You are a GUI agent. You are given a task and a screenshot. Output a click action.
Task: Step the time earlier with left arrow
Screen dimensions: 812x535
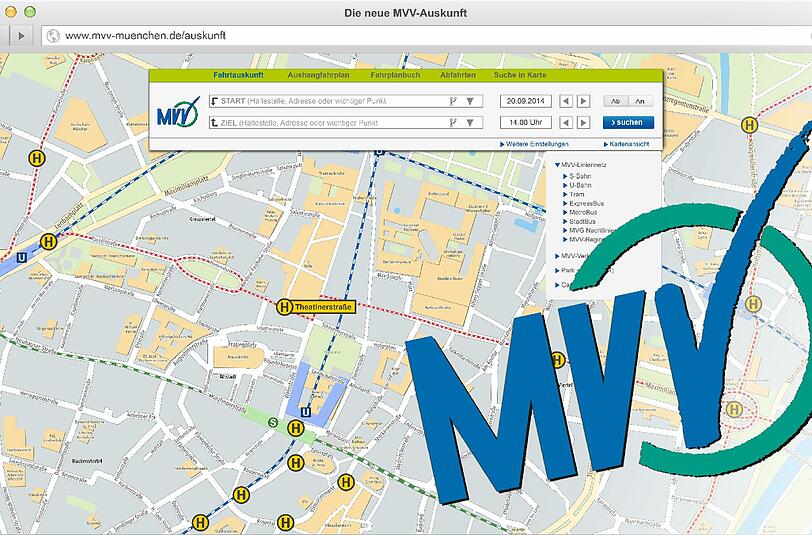(566, 123)
